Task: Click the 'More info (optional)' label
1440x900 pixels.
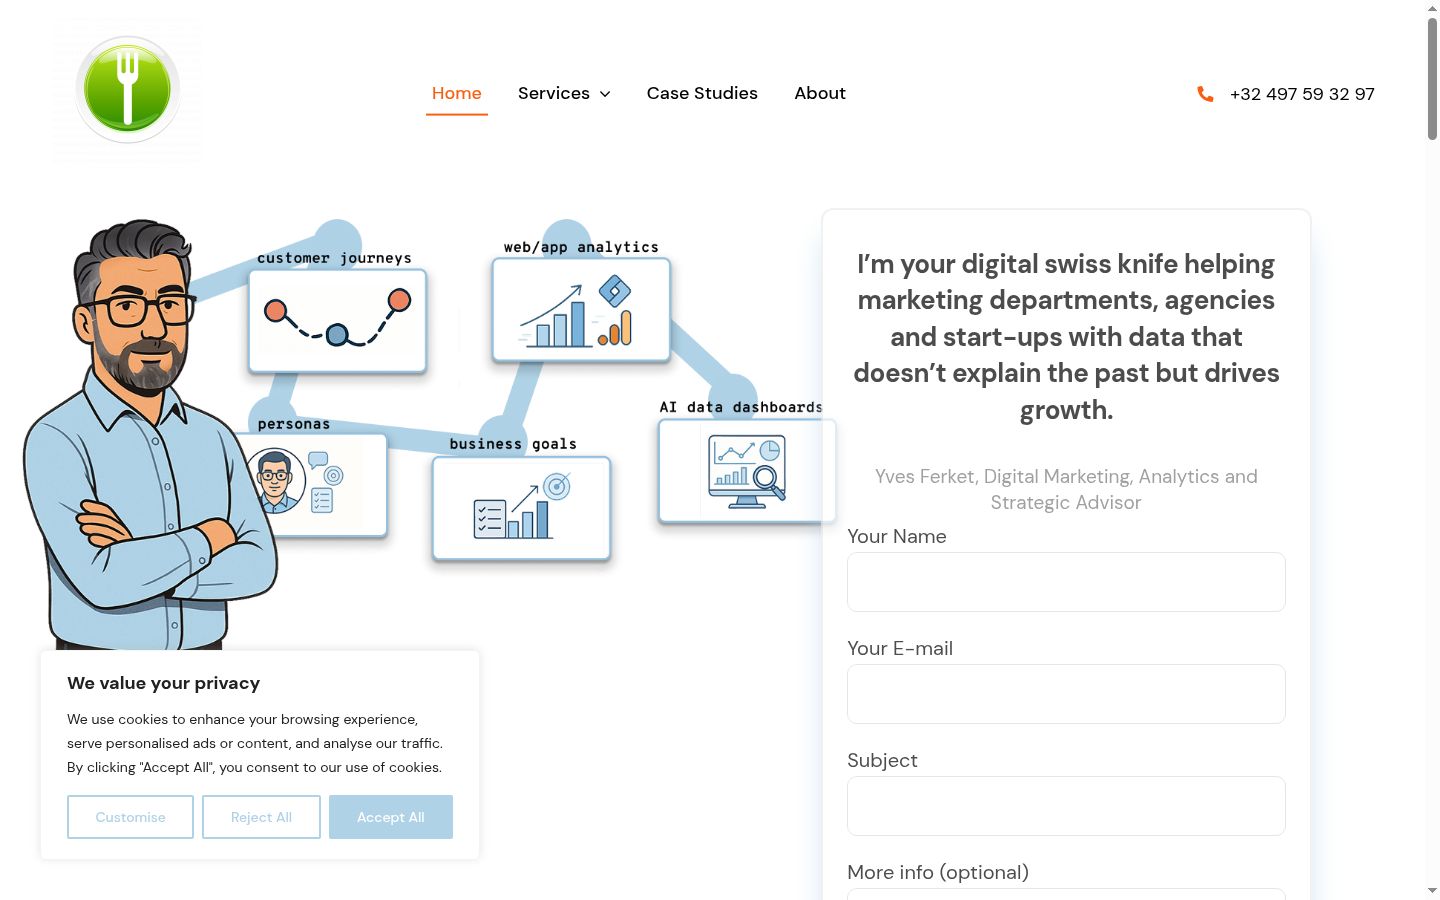Action: pos(938,872)
